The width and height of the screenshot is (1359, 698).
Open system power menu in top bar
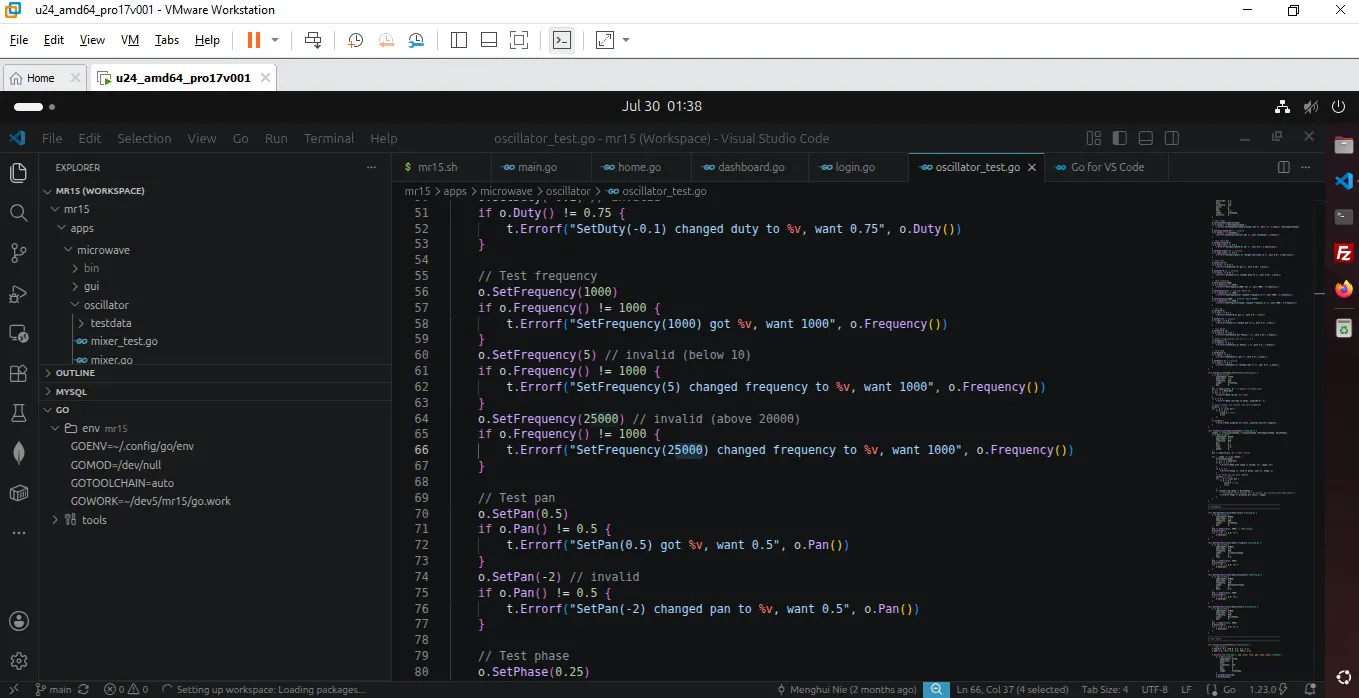click(x=1339, y=106)
